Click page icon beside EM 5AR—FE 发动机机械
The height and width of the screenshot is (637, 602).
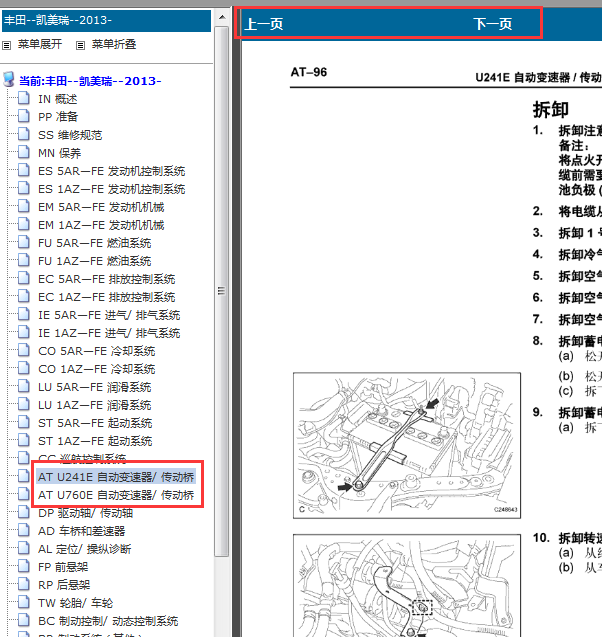(24, 206)
